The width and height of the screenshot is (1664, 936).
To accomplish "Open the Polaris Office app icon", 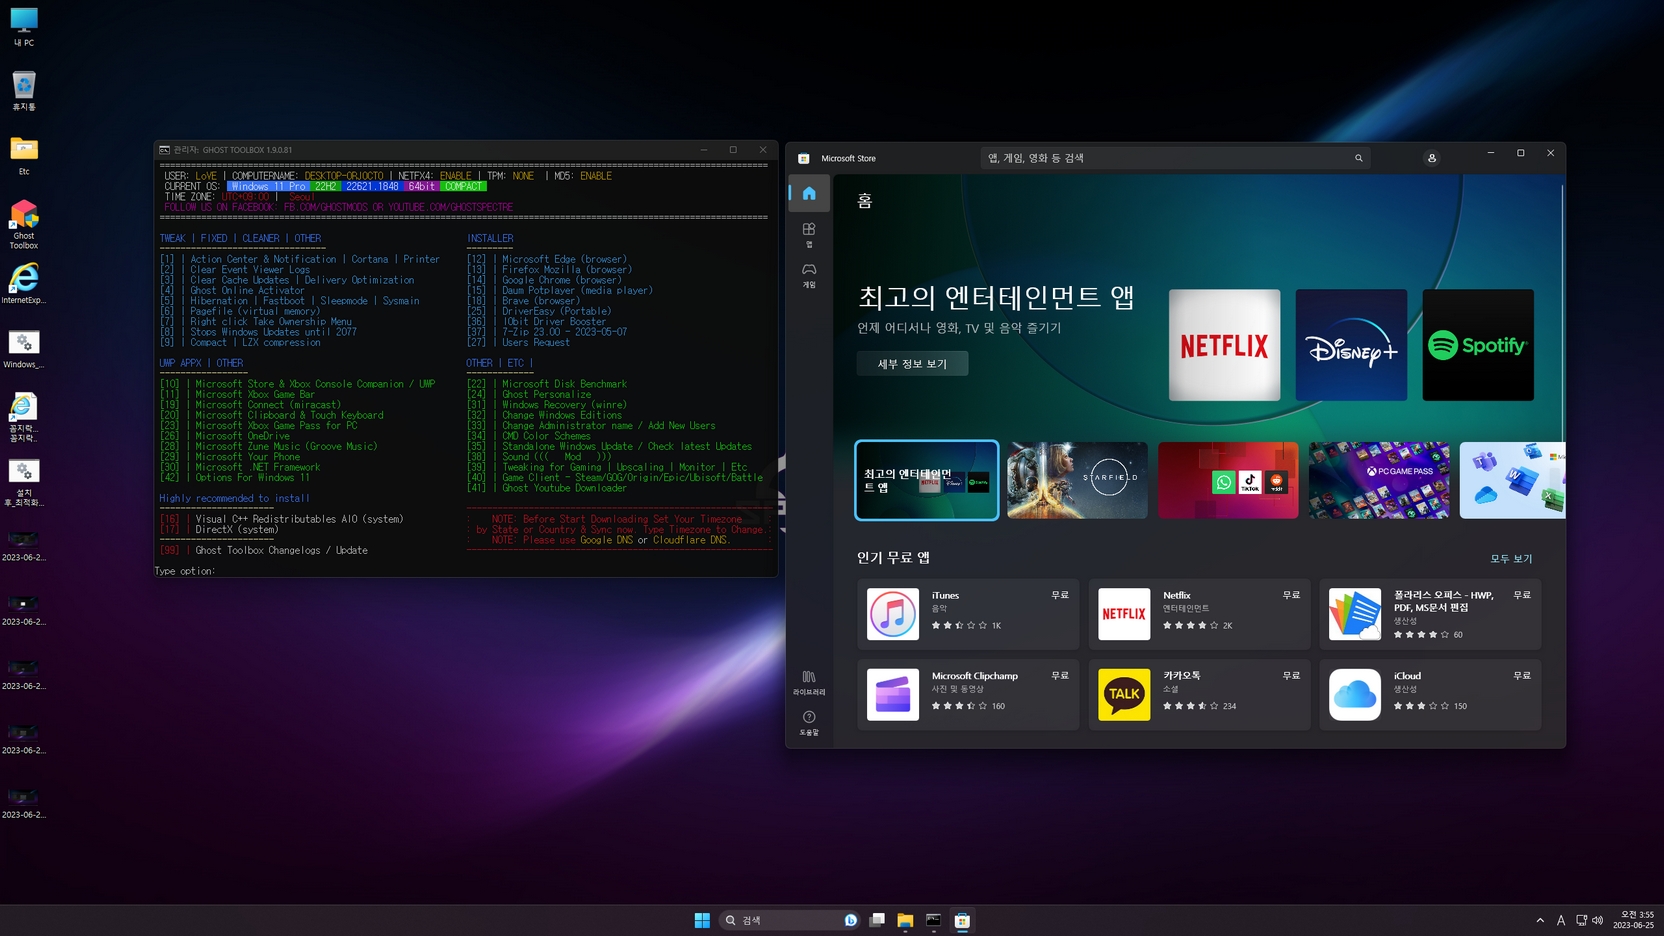I will (1355, 614).
